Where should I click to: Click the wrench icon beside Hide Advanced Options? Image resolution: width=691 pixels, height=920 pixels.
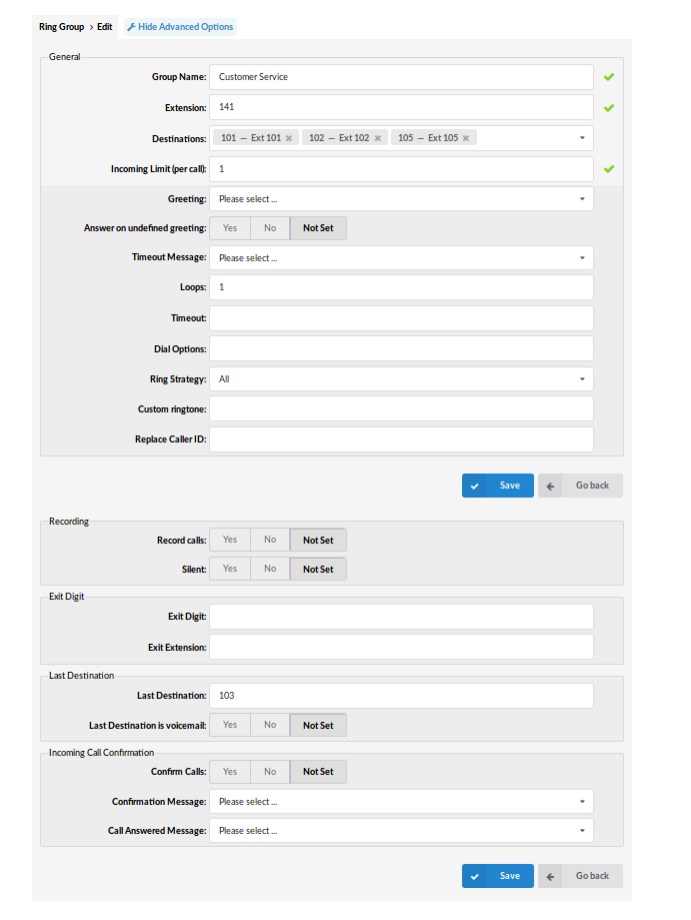(x=131, y=27)
